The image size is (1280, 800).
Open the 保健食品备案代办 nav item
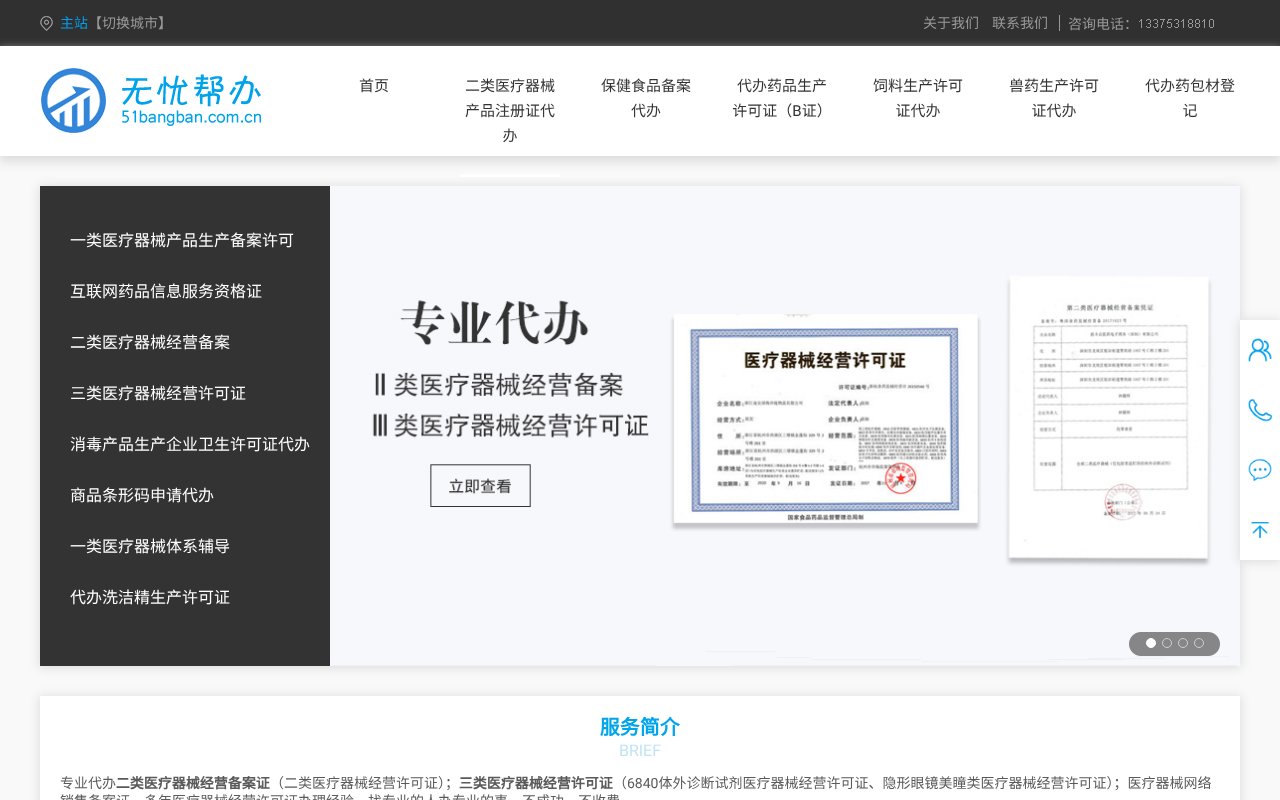[646, 98]
